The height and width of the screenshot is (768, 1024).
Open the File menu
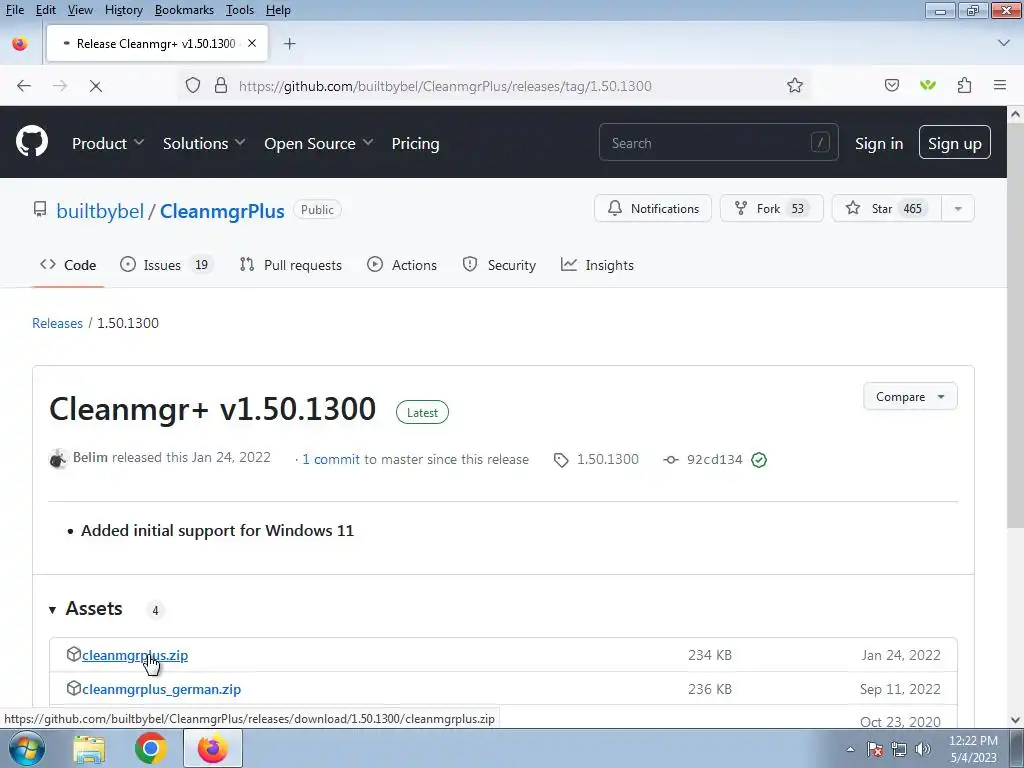pos(14,10)
